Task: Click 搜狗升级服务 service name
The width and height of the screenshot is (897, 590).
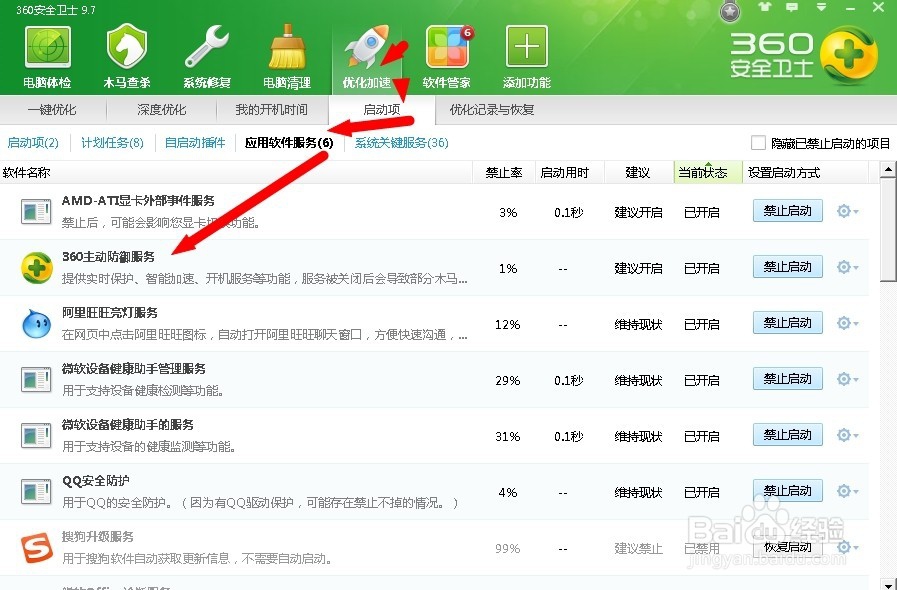Action: (97, 537)
